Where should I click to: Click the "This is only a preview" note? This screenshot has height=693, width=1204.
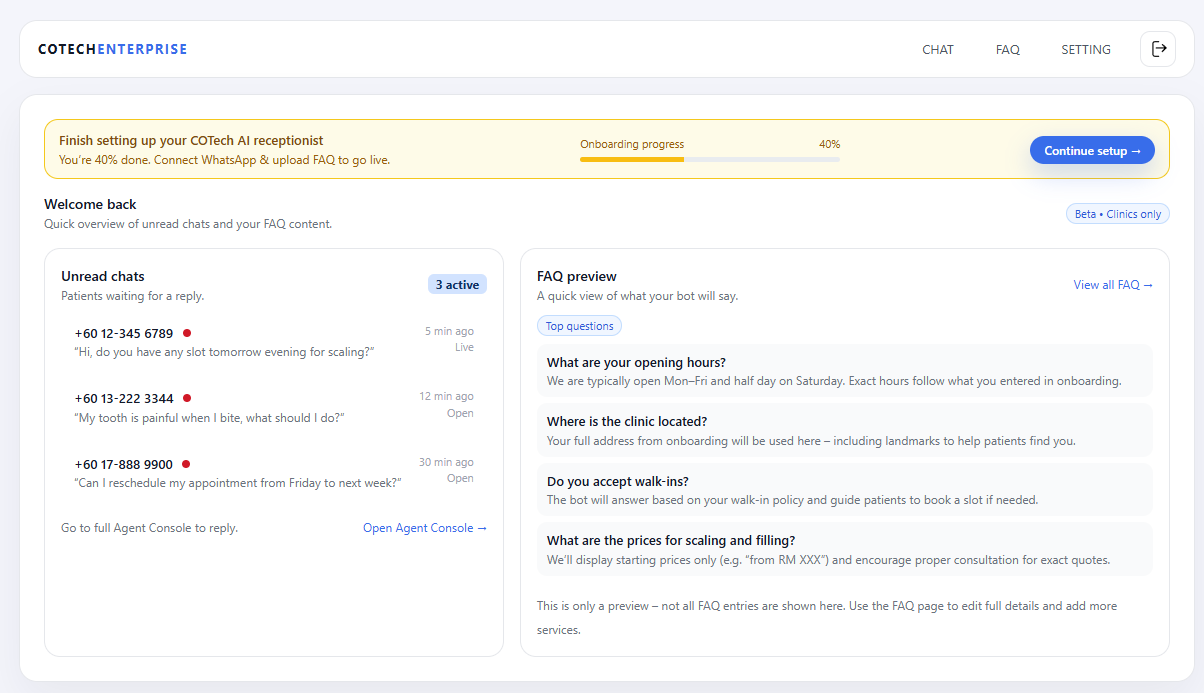pos(827,618)
